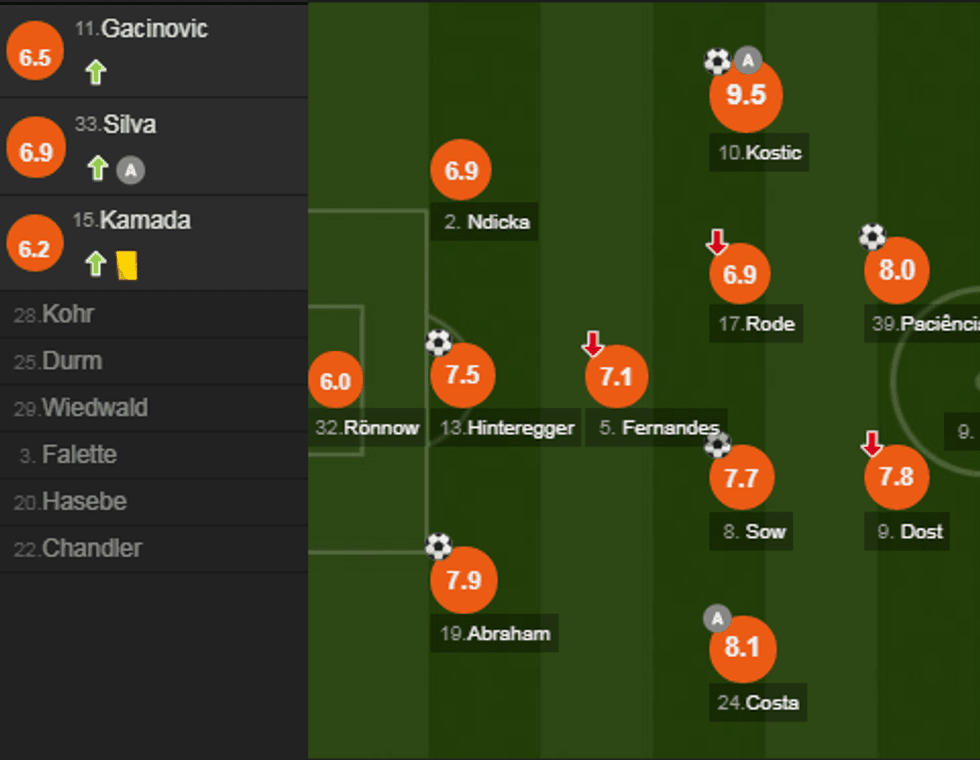Open the 2. Ndicka player name label
Image resolution: width=980 pixels, height=760 pixels.
486,222
